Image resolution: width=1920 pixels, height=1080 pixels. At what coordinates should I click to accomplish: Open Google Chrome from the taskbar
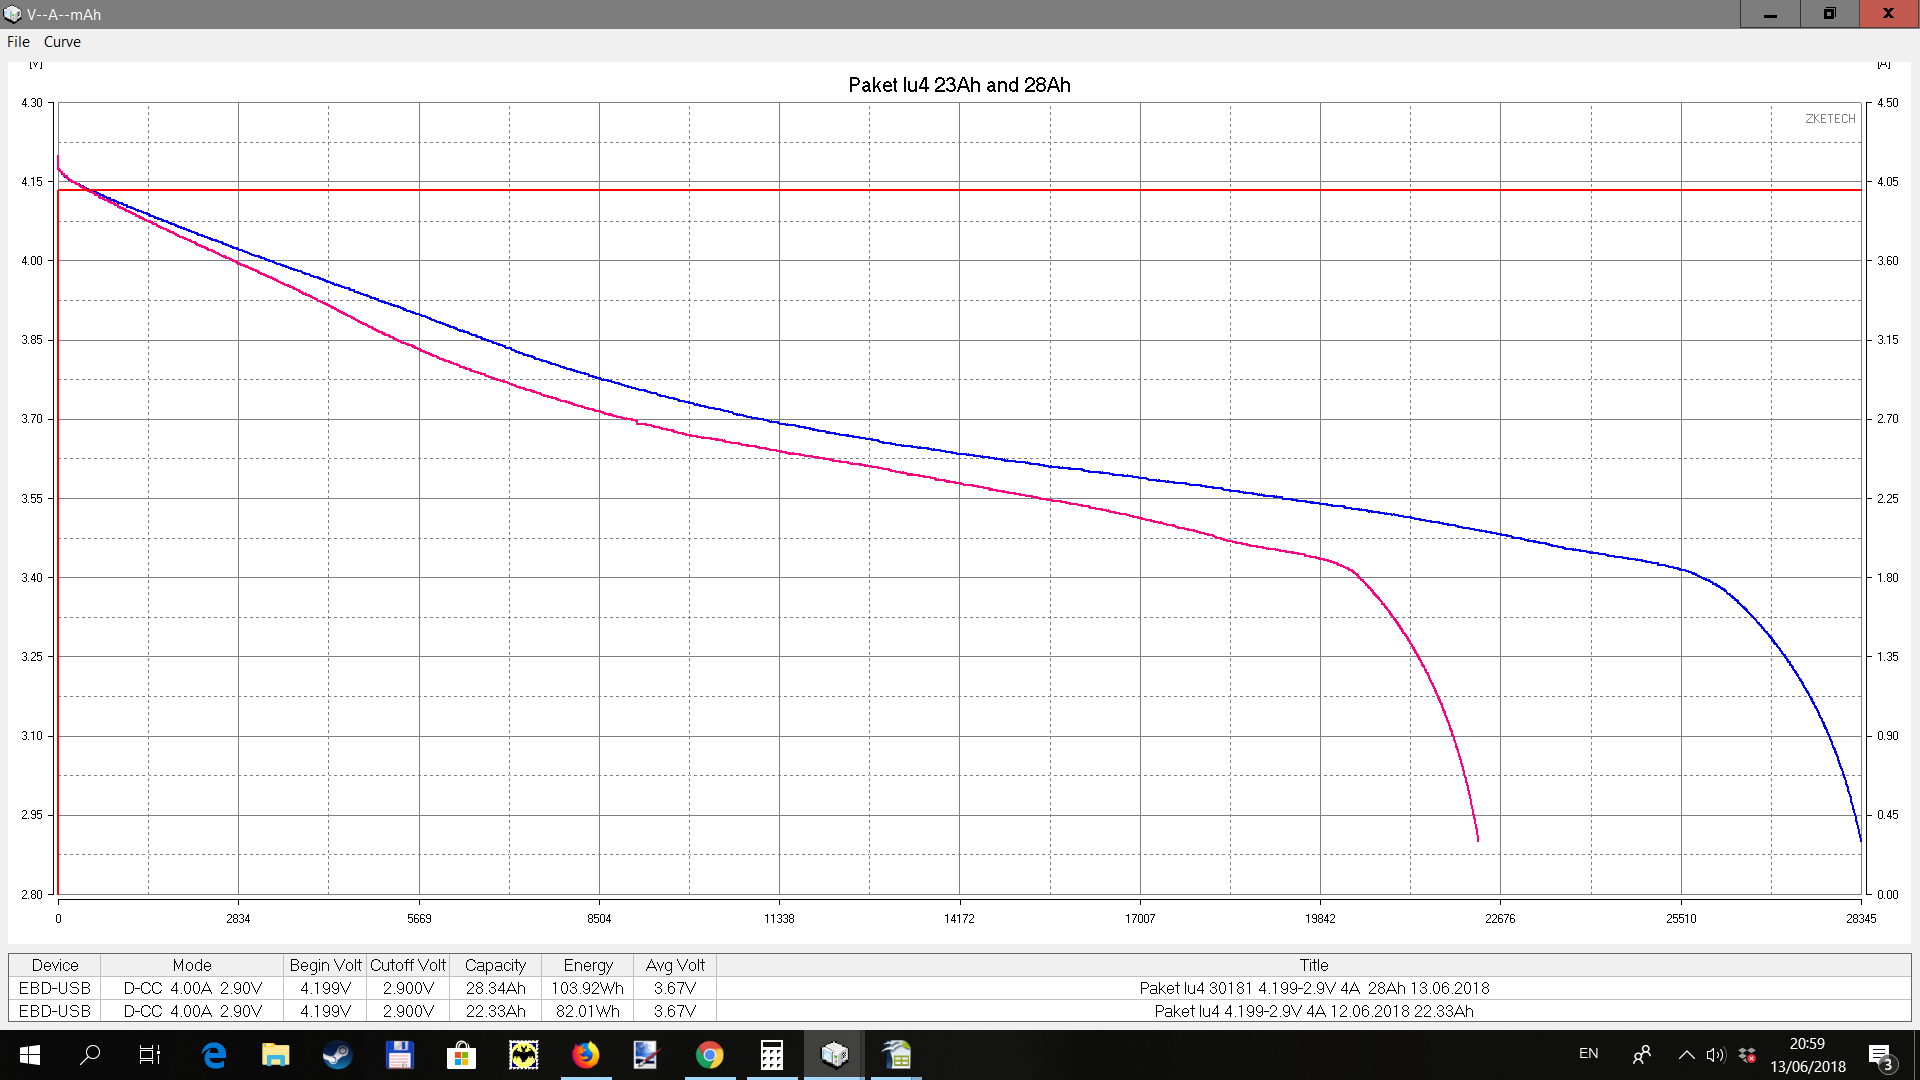709,1055
